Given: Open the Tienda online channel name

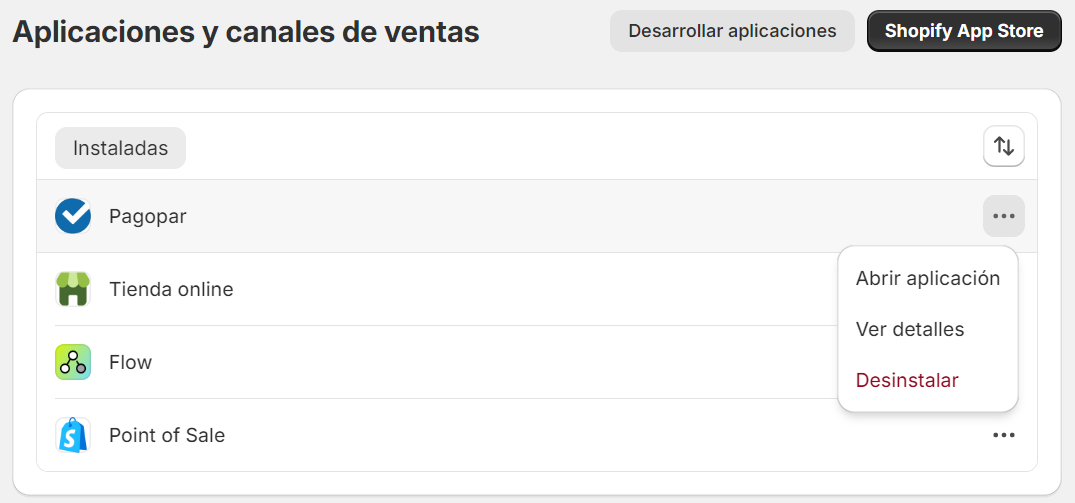Looking at the screenshot, I should point(171,289).
